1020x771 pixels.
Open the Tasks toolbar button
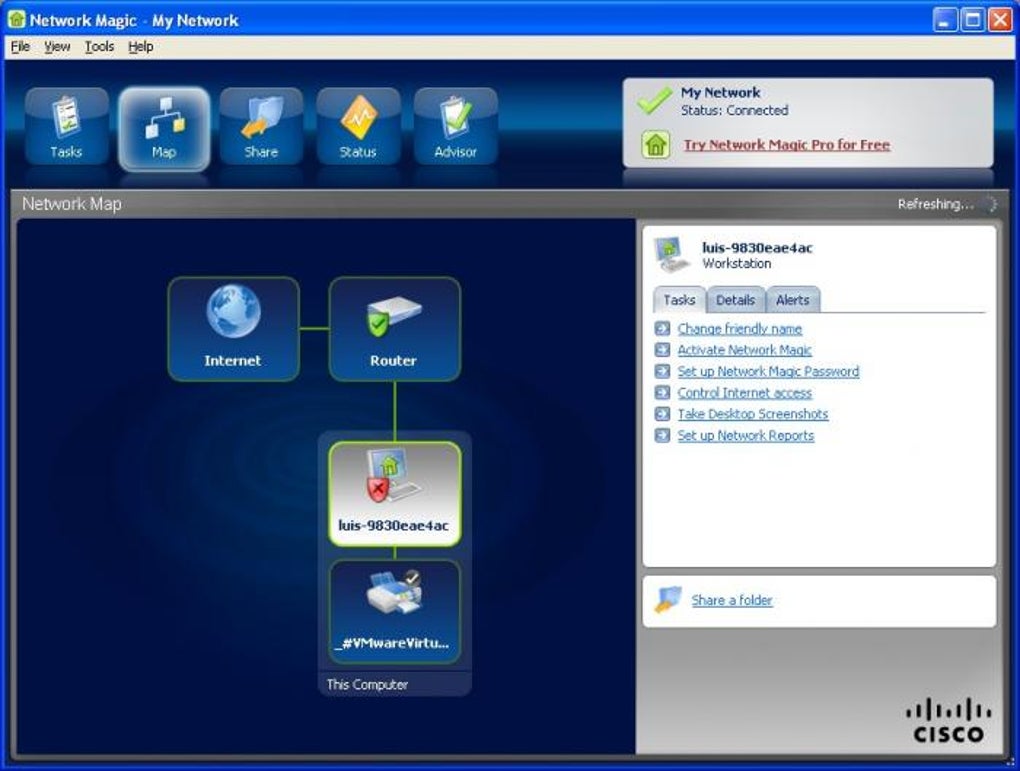(66, 126)
